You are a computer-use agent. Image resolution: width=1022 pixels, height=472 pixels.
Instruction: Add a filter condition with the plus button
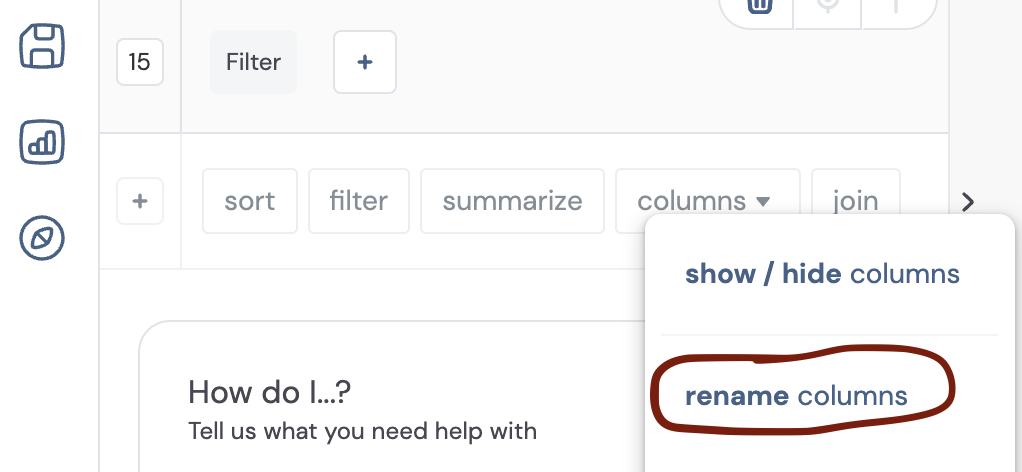[365, 62]
